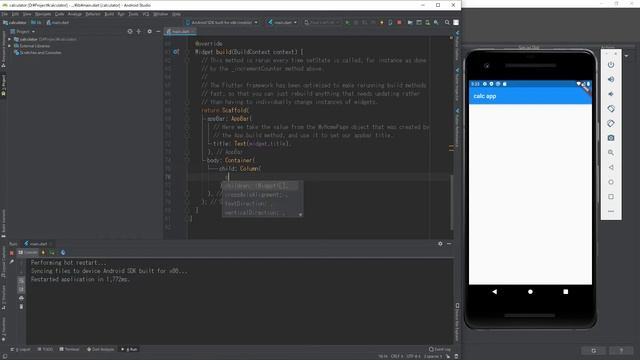Click the red Stop button in toolbar
Image resolution: width=640 pixels, height=360 pixels.
399,22
